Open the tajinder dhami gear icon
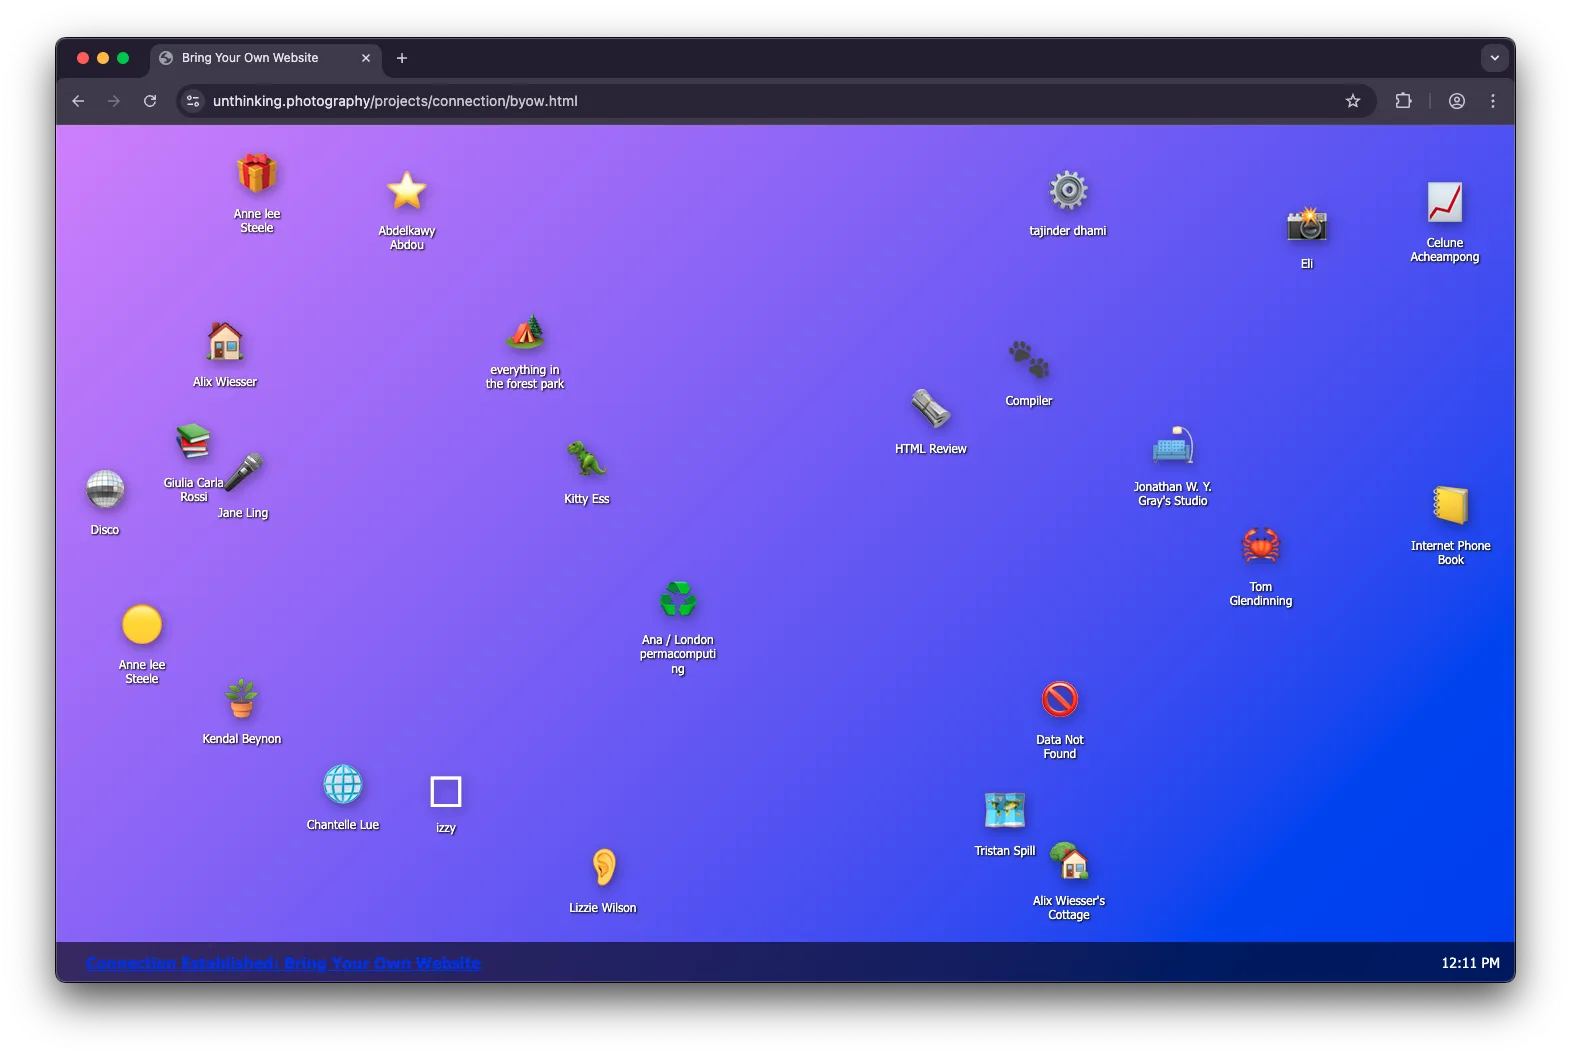 pyautogui.click(x=1068, y=191)
